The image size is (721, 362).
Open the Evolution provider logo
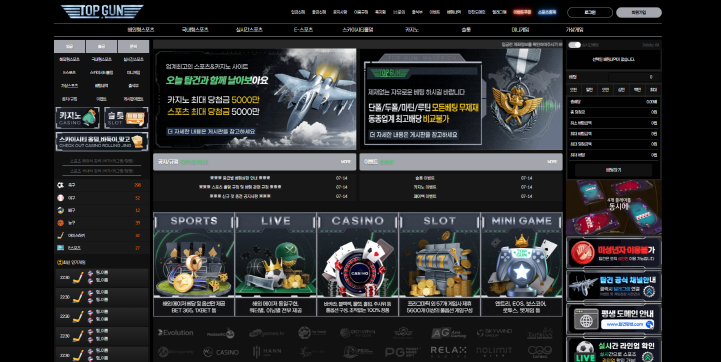tap(176, 333)
